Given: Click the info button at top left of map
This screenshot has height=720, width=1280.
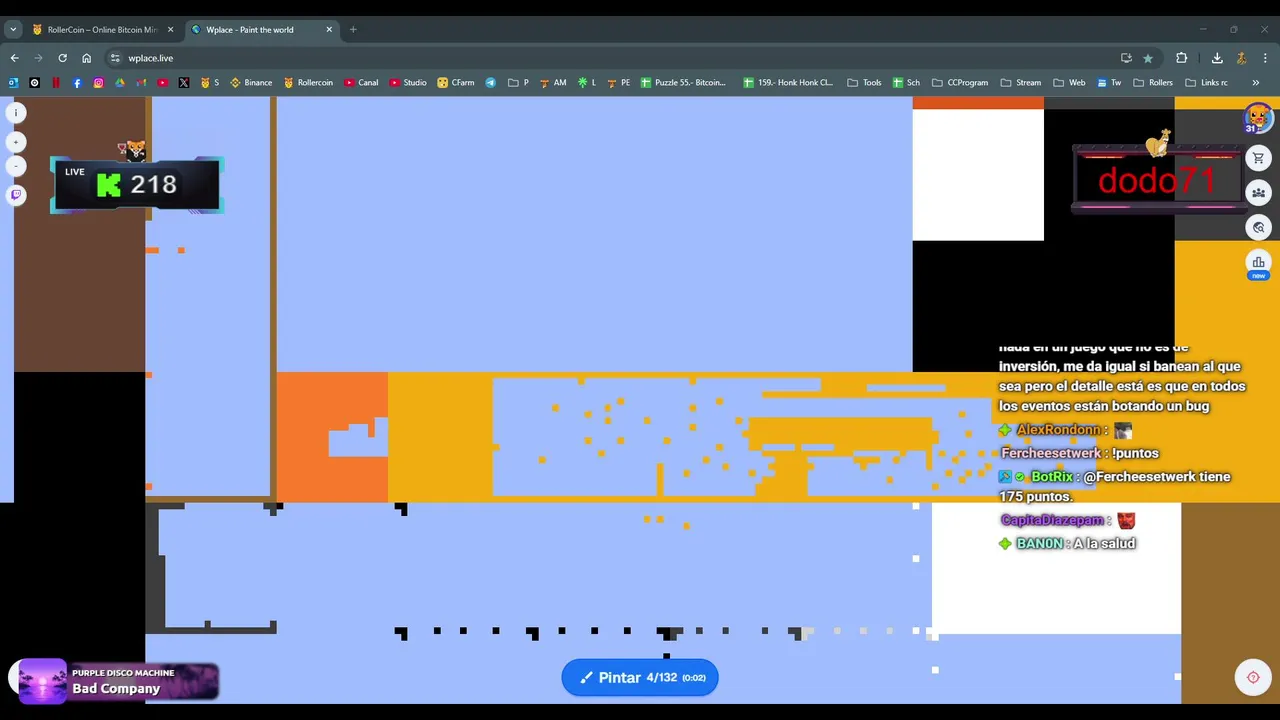Looking at the screenshot, I should pyautogui.click(x=16, y=113).
